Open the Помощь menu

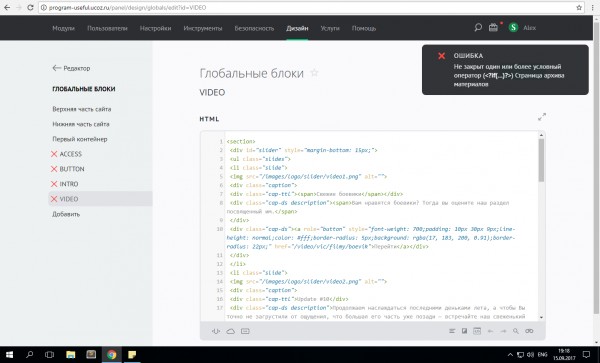point(364,28)
